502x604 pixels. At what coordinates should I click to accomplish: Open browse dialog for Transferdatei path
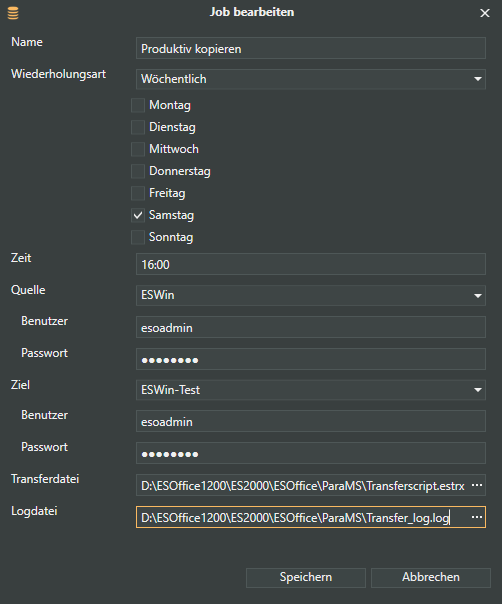point(477,485)
